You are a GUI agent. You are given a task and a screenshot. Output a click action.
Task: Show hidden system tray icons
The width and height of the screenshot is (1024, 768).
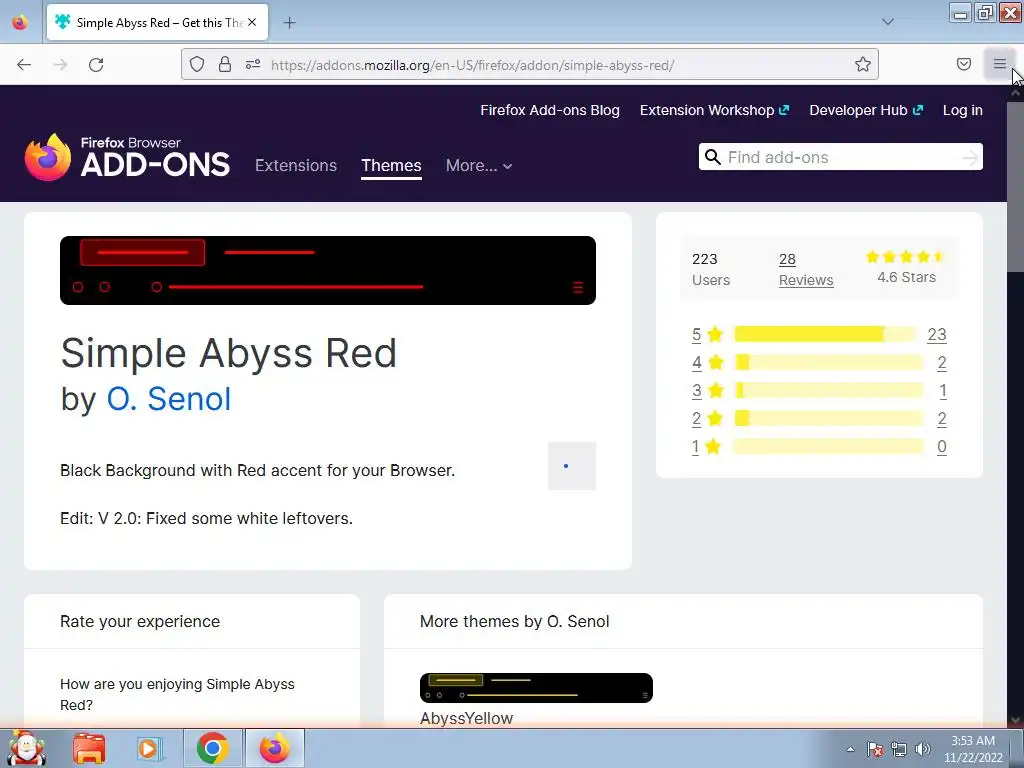tap(850, 749)
